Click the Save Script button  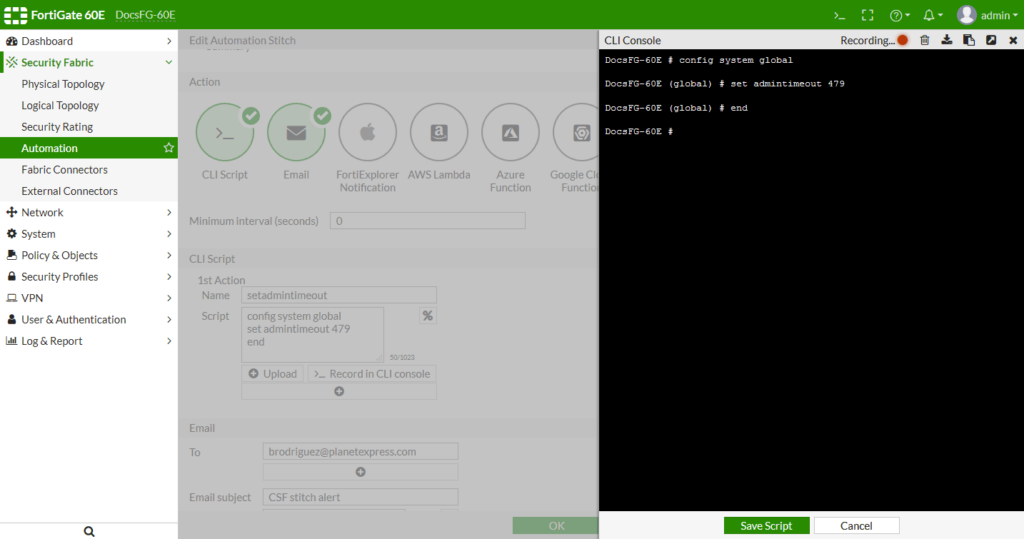(x=766, y=526)
